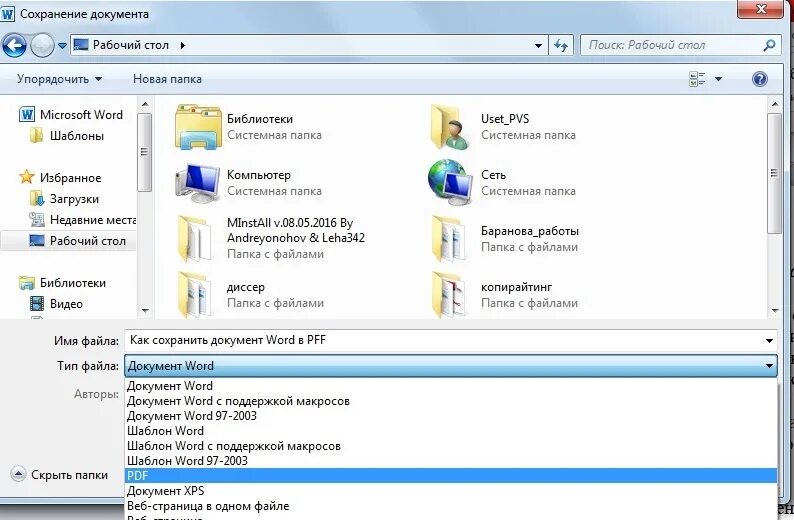Click file list scroll up arrow

point(775,104)
